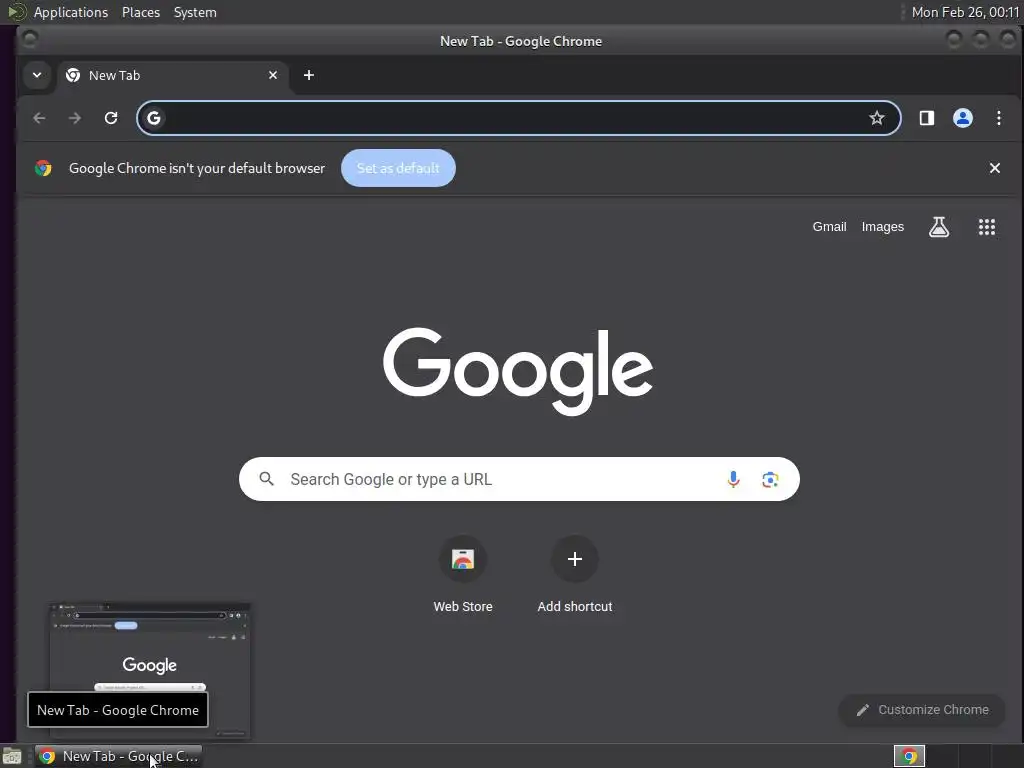Click the window menu button at title bar left

point(29,39)
